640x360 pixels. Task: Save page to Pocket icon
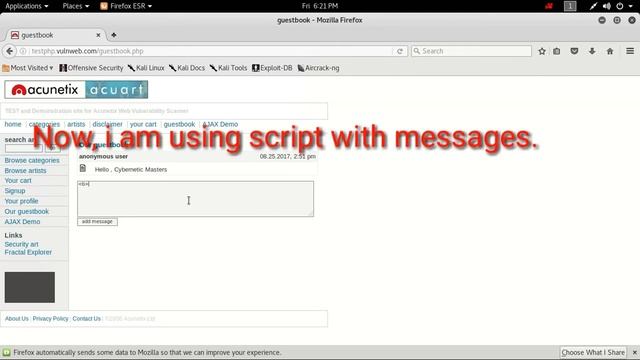click(574, 51)
